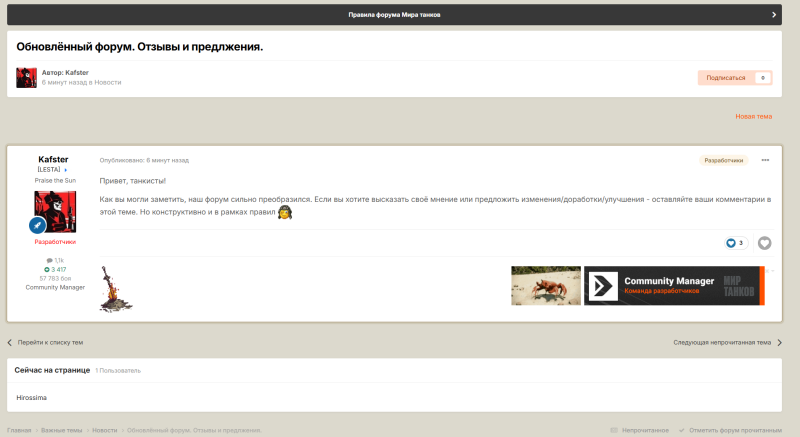This screenshot has width=800, height=437.
Task: Open the post options three-dots menu
Action: pos(765,160)
